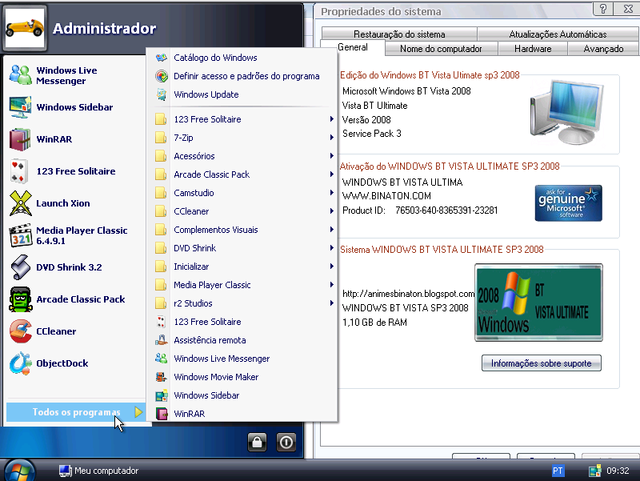Open the Hardware tab
This screenshot has width=640, height=481.
(533, 49)
